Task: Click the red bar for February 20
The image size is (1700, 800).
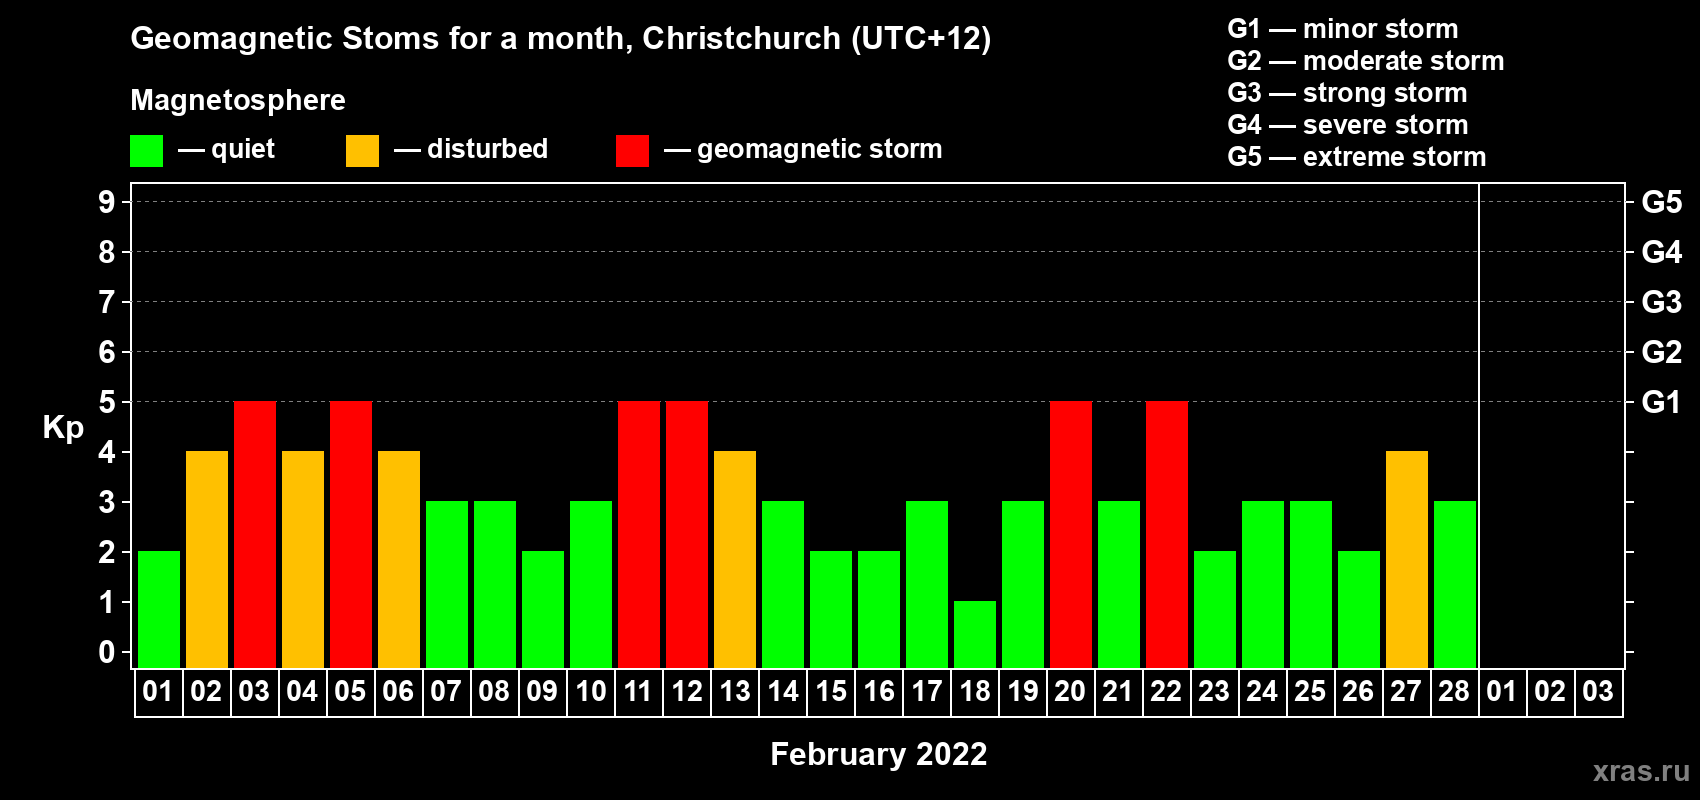Action: (1071, 534)
